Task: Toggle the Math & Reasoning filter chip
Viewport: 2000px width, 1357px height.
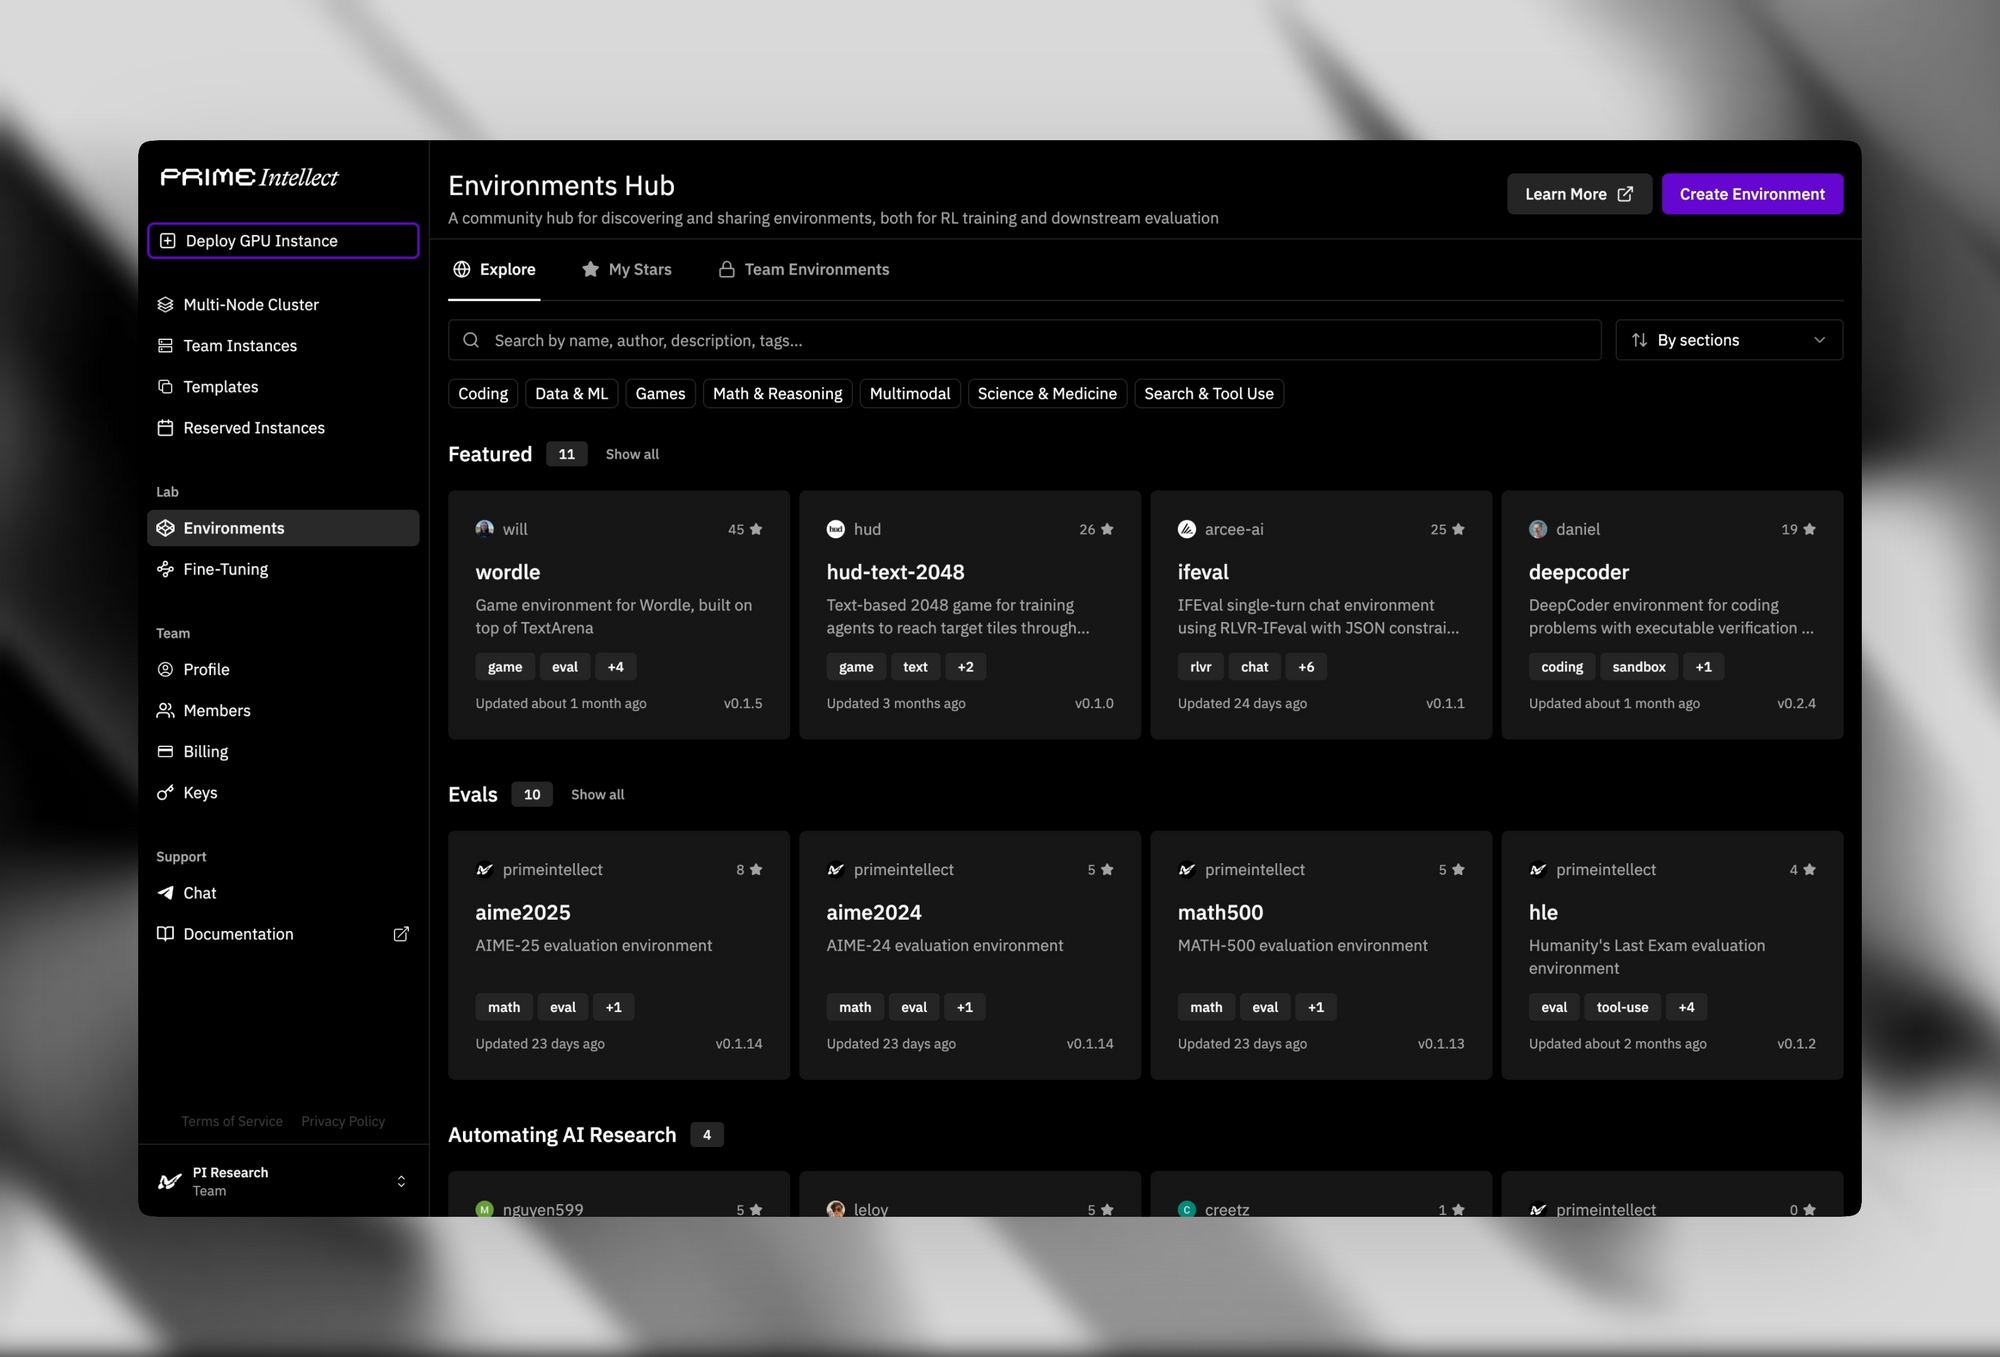Action: click(777, 394)
